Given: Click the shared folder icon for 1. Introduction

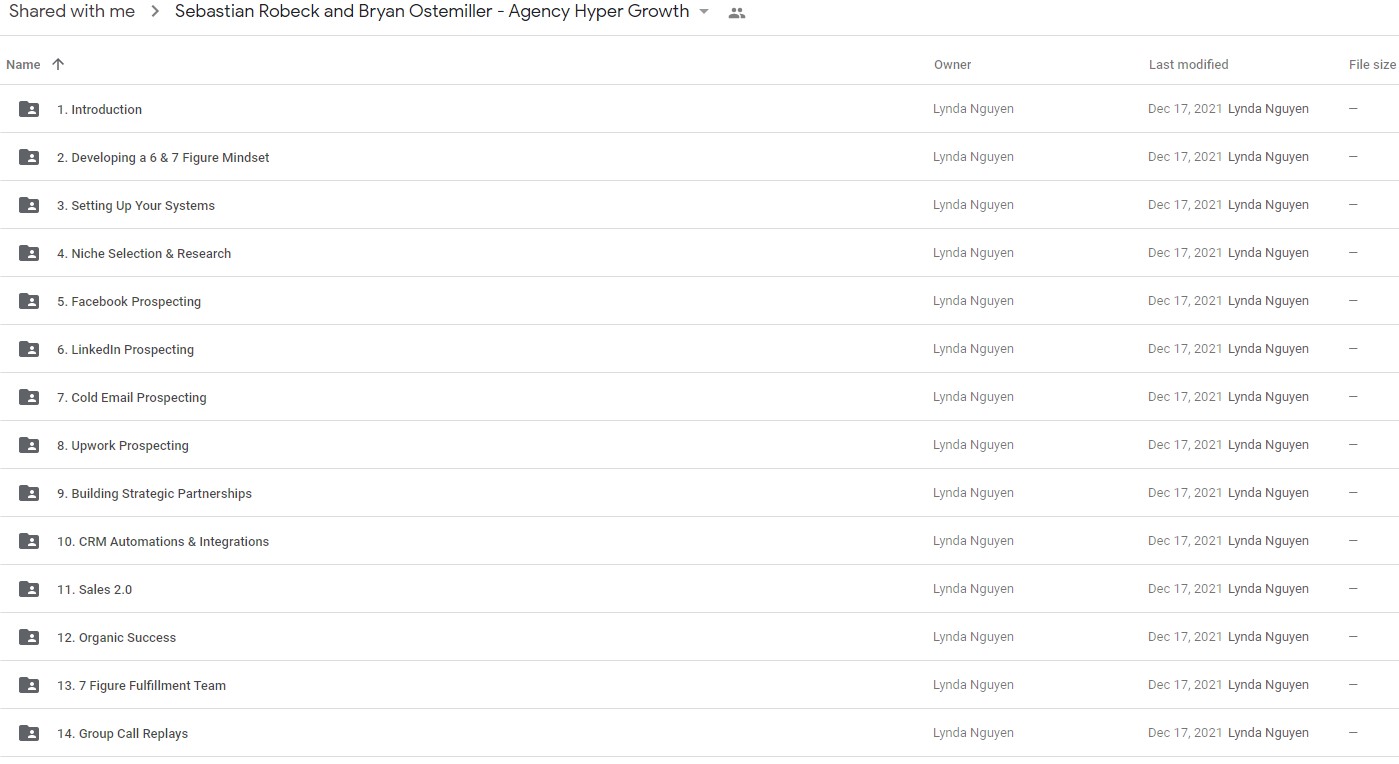Looking at the screenshot, I should (x=29, y=109).
